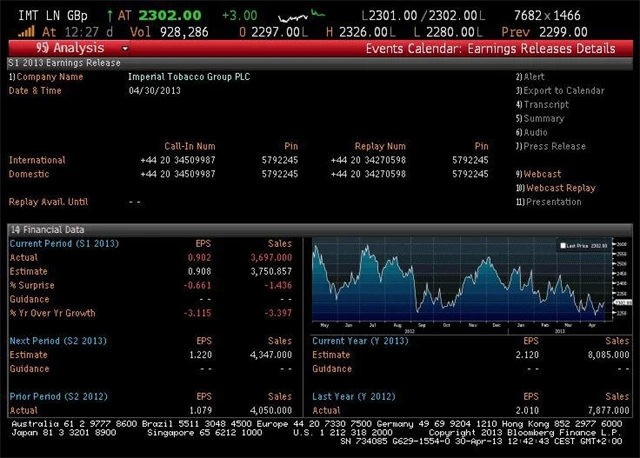640x458 pixels.
Task: Click prior period actual EPS 1.079
Action: click(x=200, y=410)
